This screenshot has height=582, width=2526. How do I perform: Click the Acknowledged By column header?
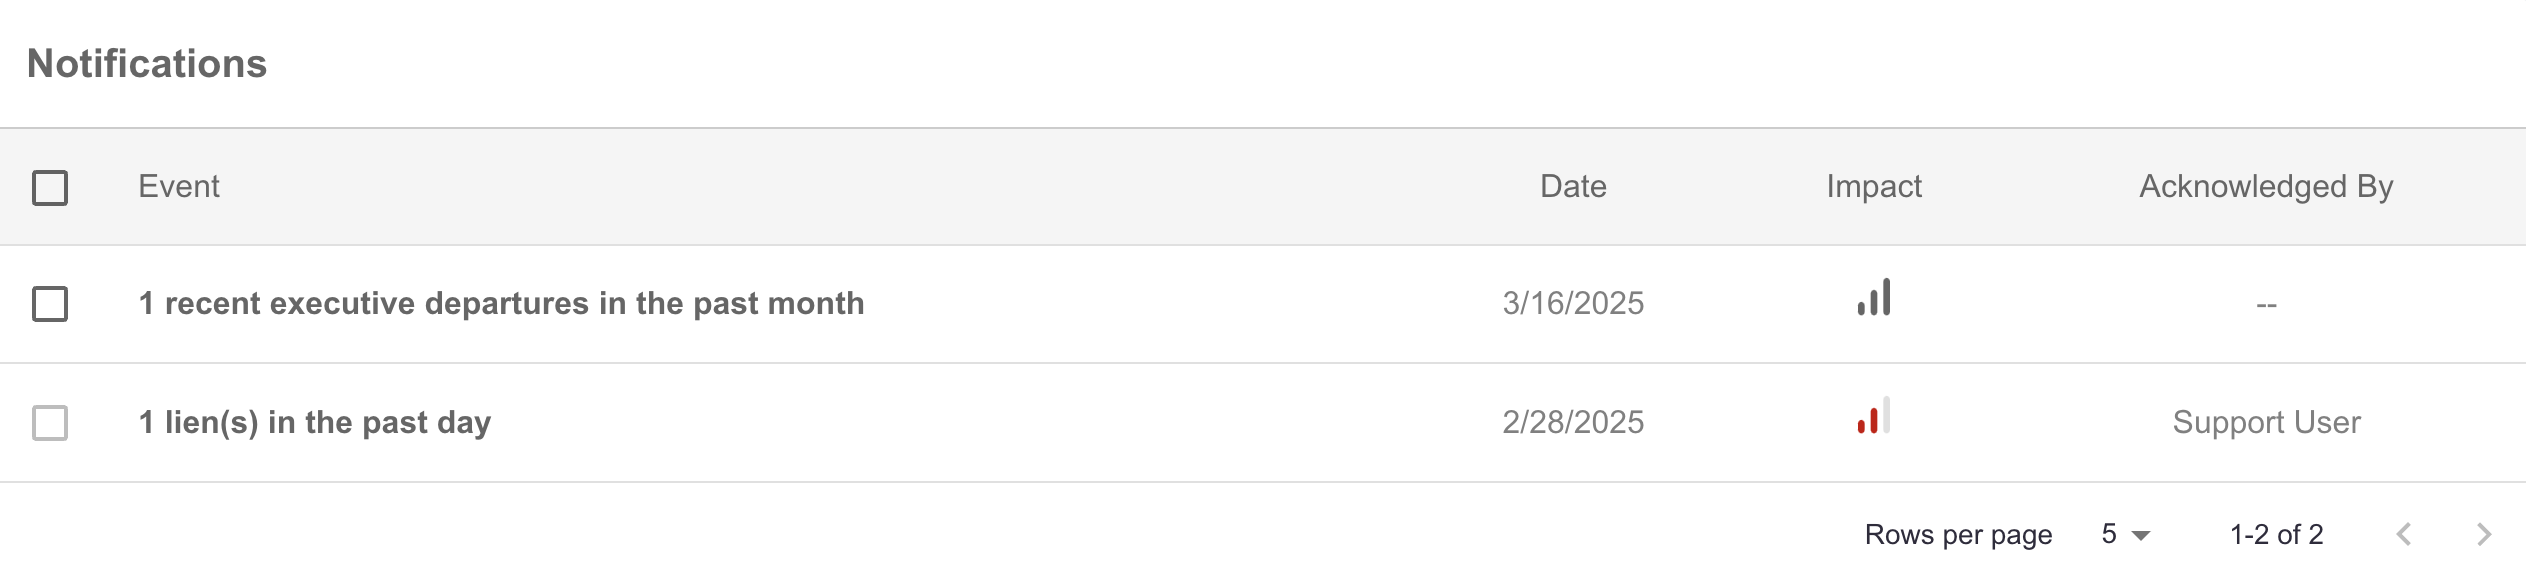[2266, 186]
